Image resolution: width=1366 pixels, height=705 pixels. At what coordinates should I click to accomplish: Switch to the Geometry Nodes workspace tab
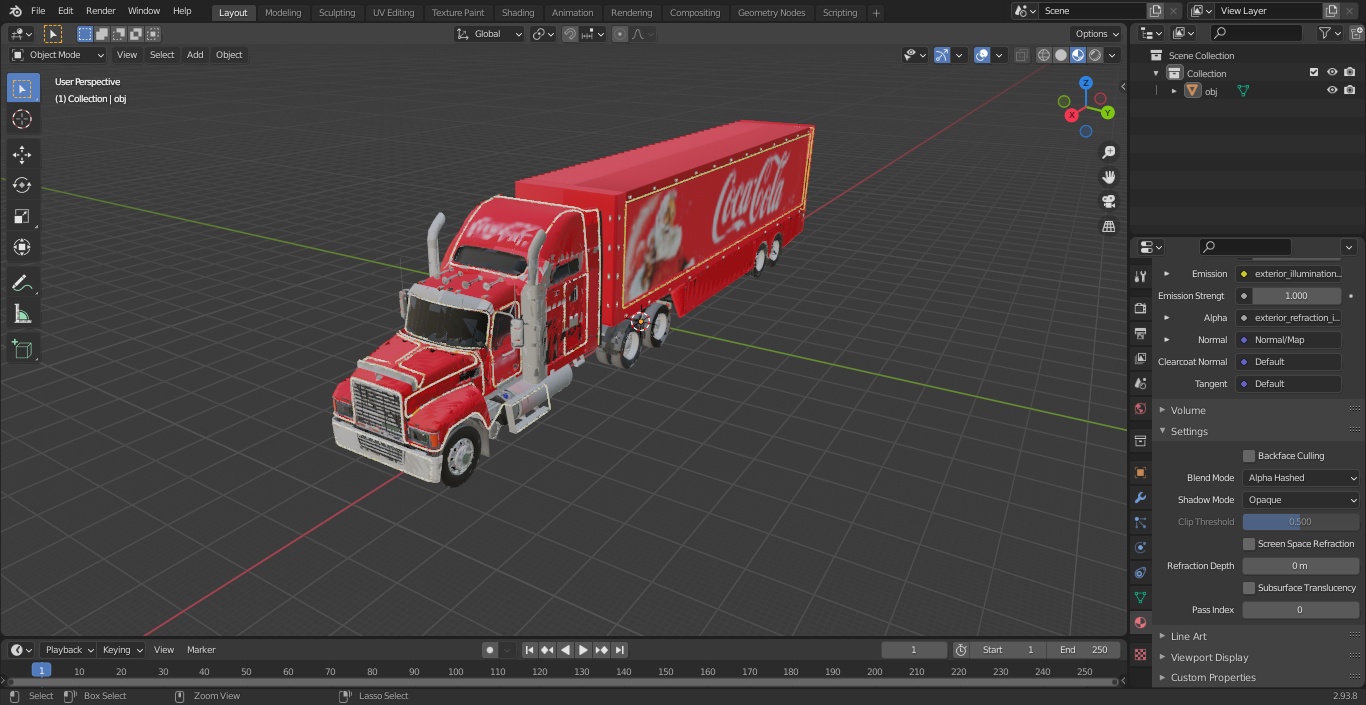pos(771,12)
